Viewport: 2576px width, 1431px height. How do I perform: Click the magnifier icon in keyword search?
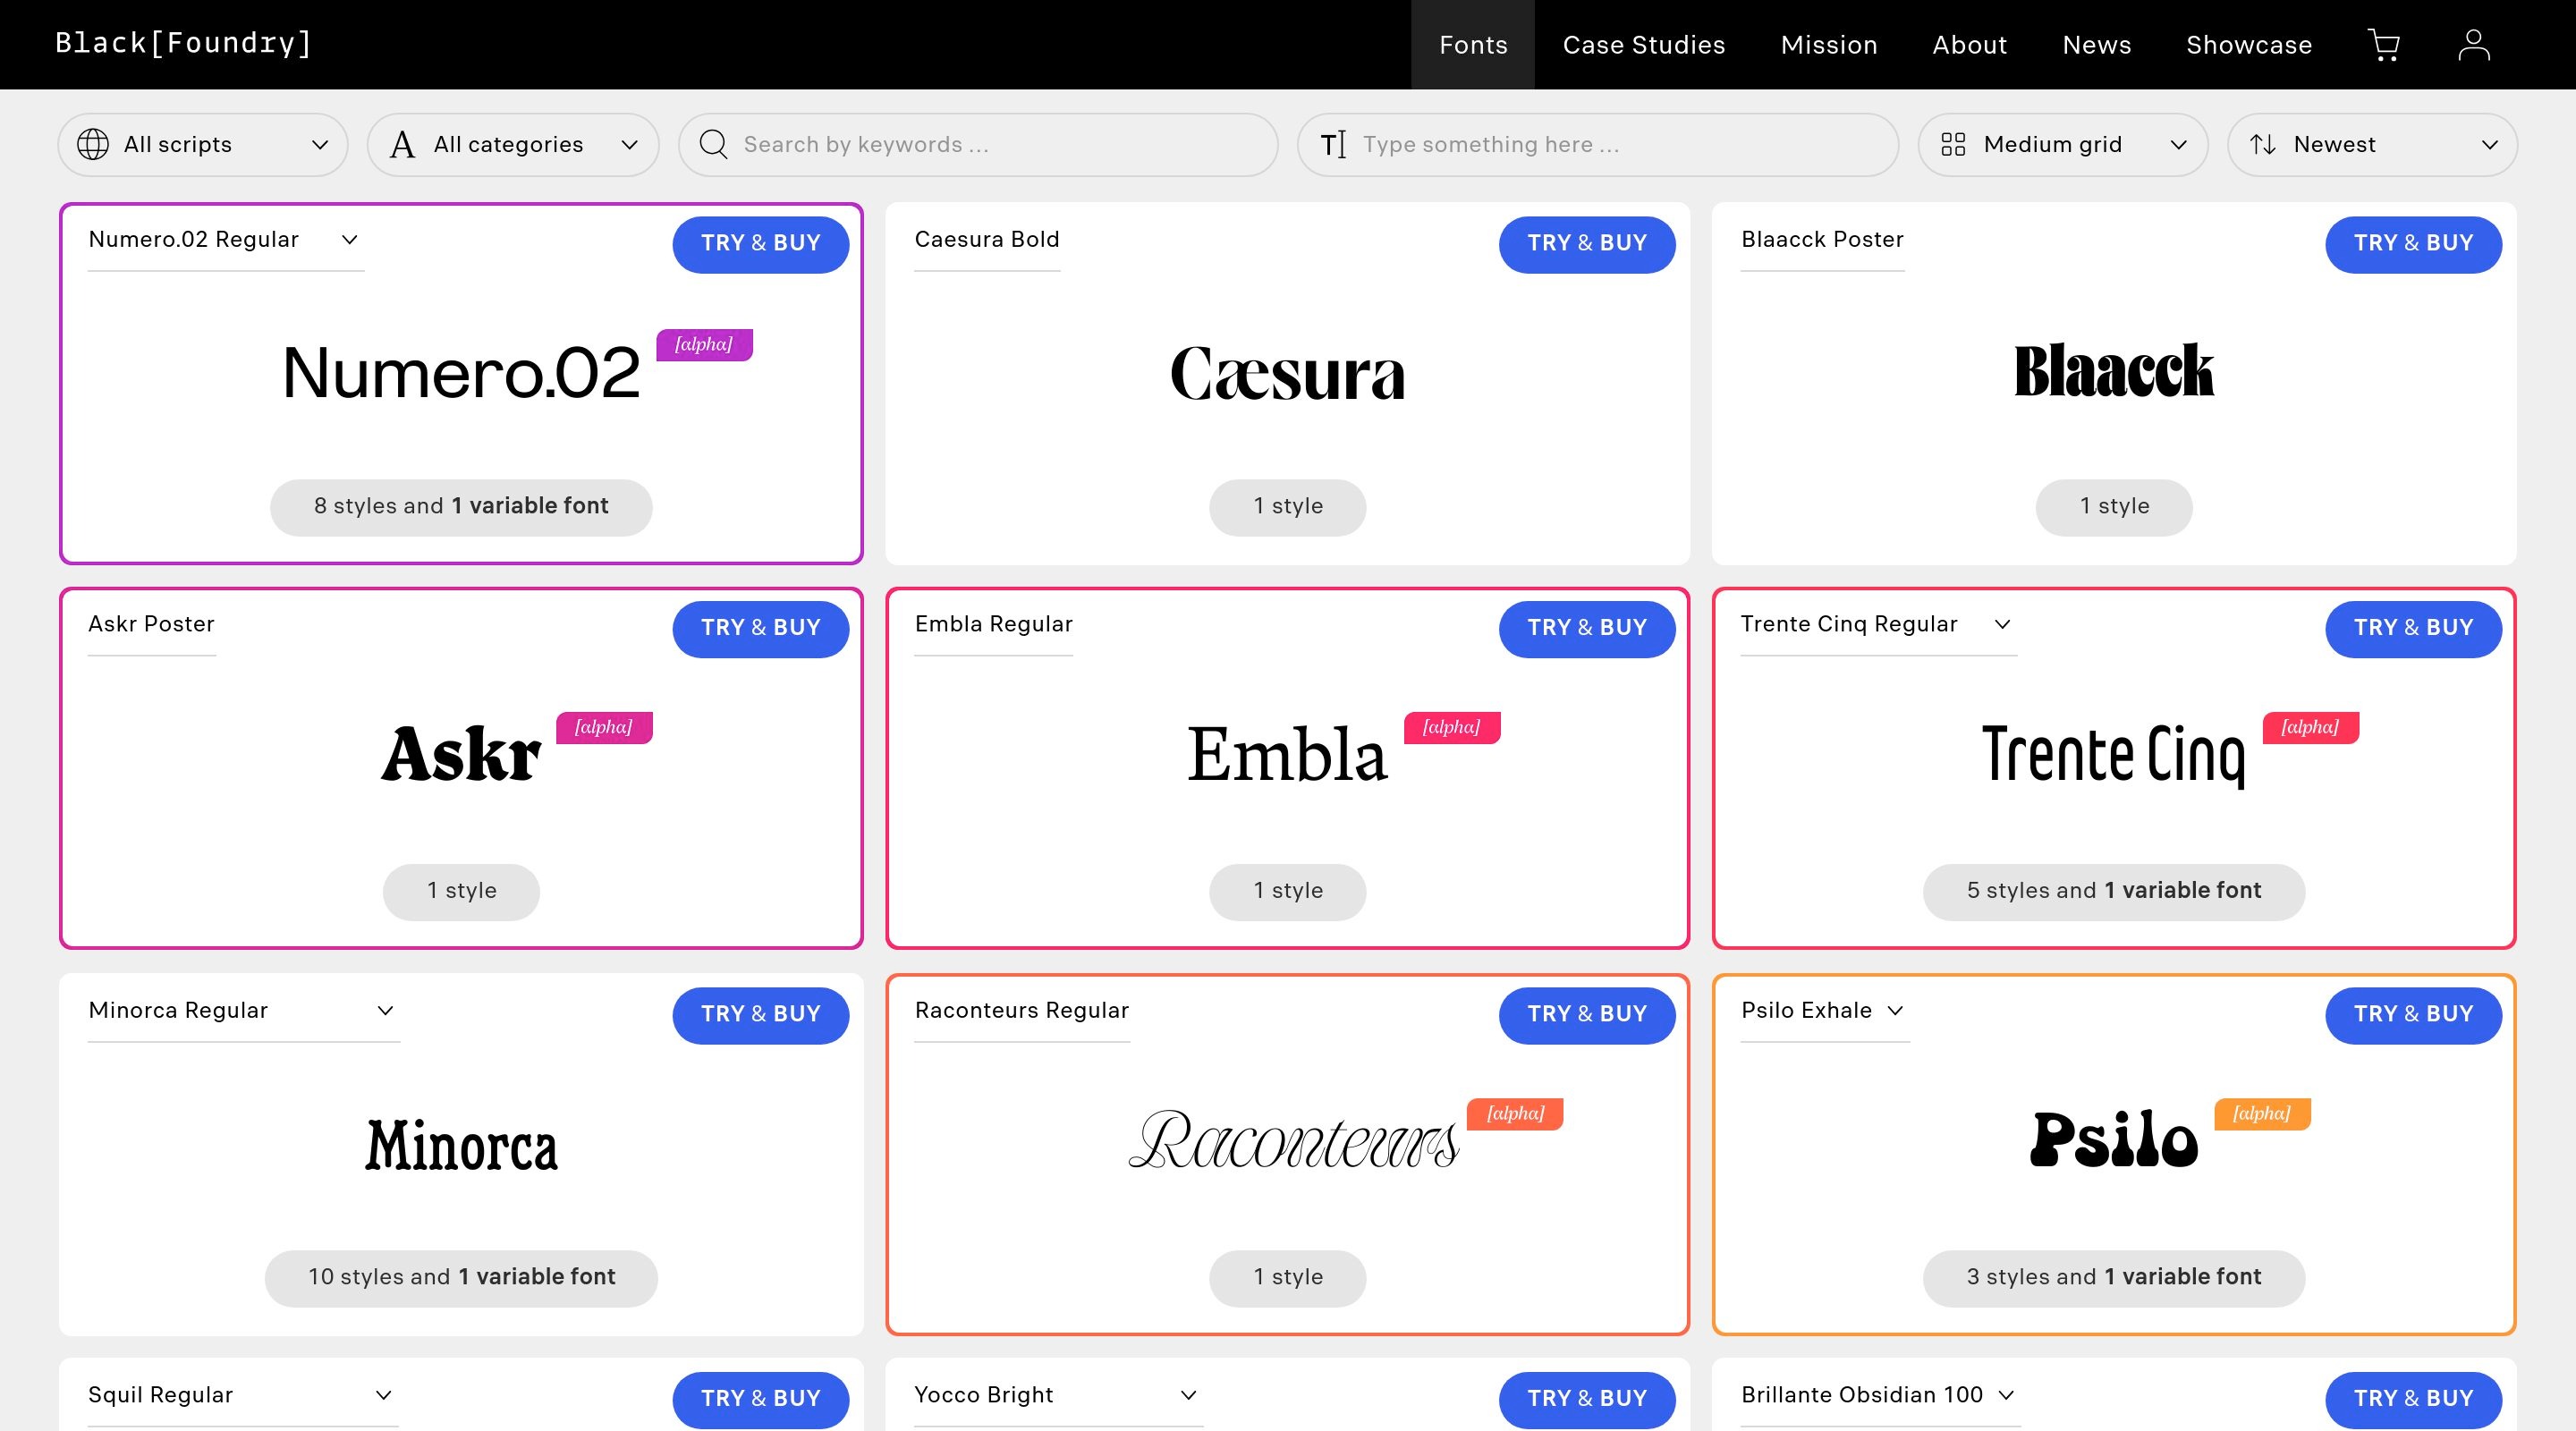[x=713, y=144]
